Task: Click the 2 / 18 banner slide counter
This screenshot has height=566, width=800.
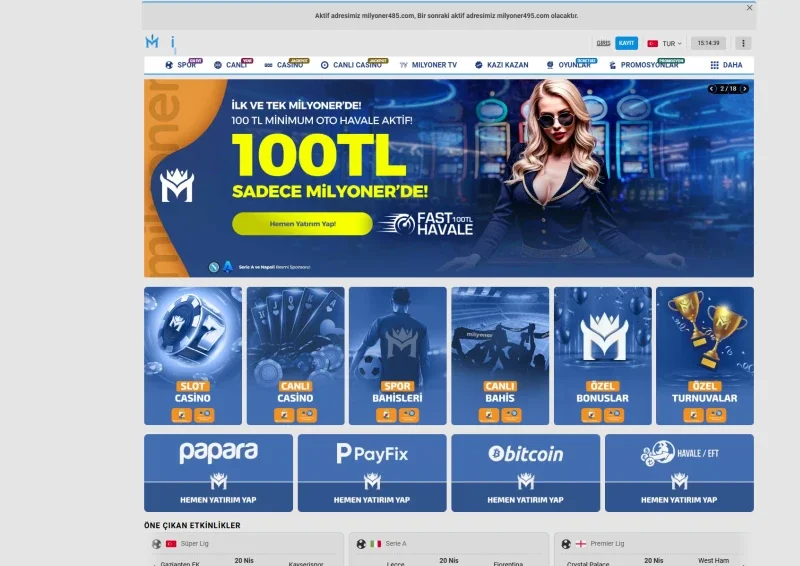Action: [729, 89]
